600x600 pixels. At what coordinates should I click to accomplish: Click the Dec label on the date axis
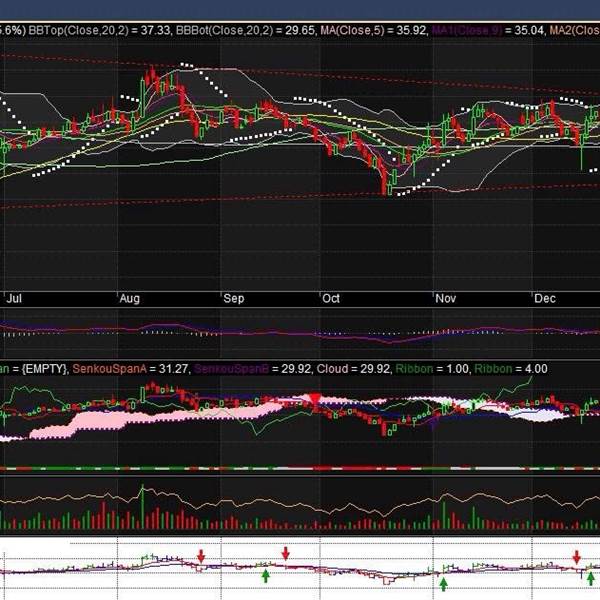pyautogui.click(x=545, y=298)
